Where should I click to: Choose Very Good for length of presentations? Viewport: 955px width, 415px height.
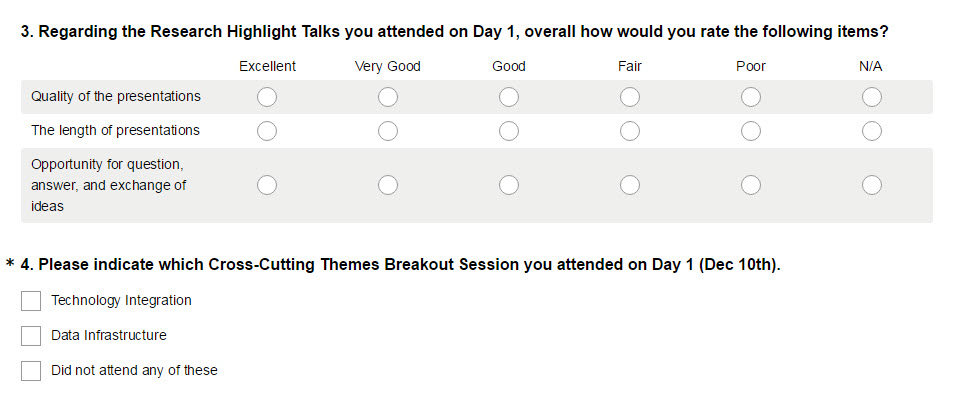(x=388, y=131)
